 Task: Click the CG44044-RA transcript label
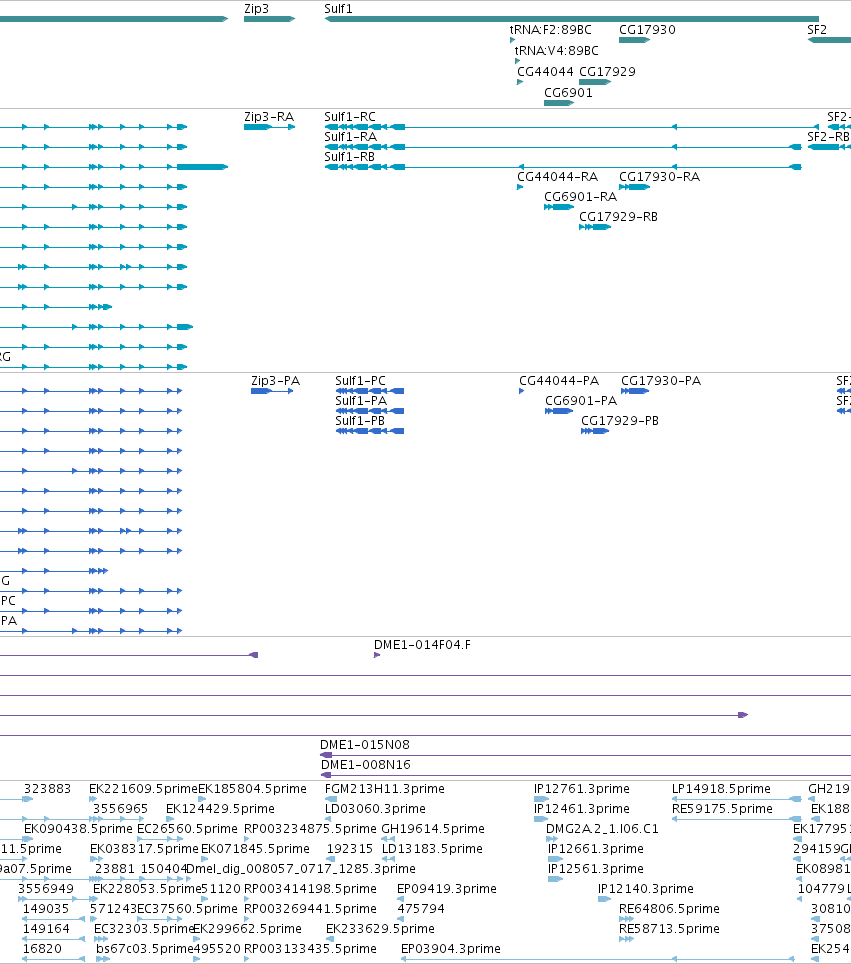click(x=557, y=176)
